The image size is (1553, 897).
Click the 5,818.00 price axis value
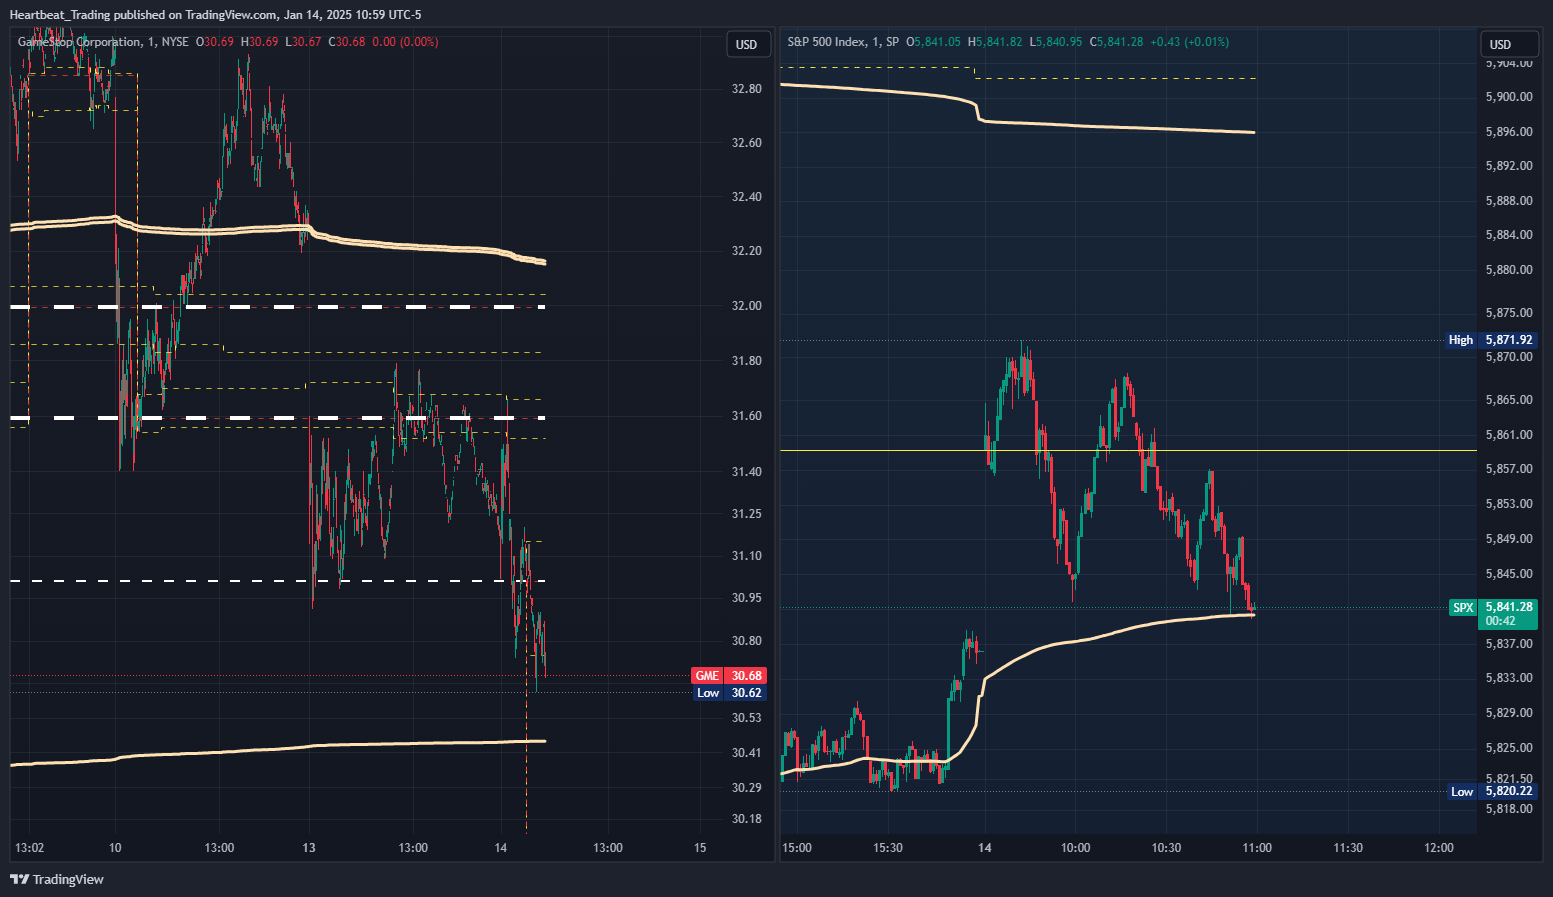(1509, 809)
